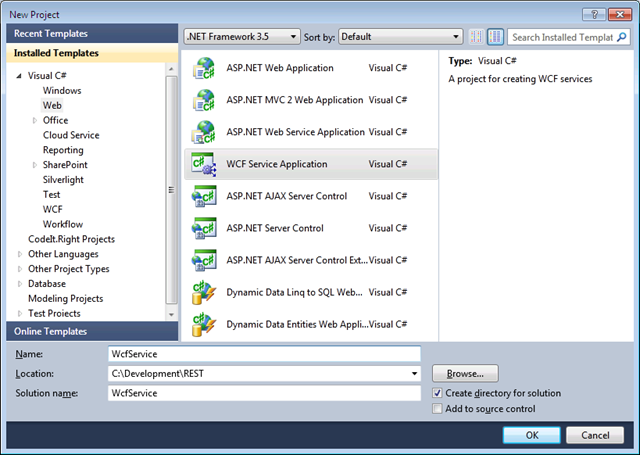
Task: Select the Windows category
Action: 62,91
